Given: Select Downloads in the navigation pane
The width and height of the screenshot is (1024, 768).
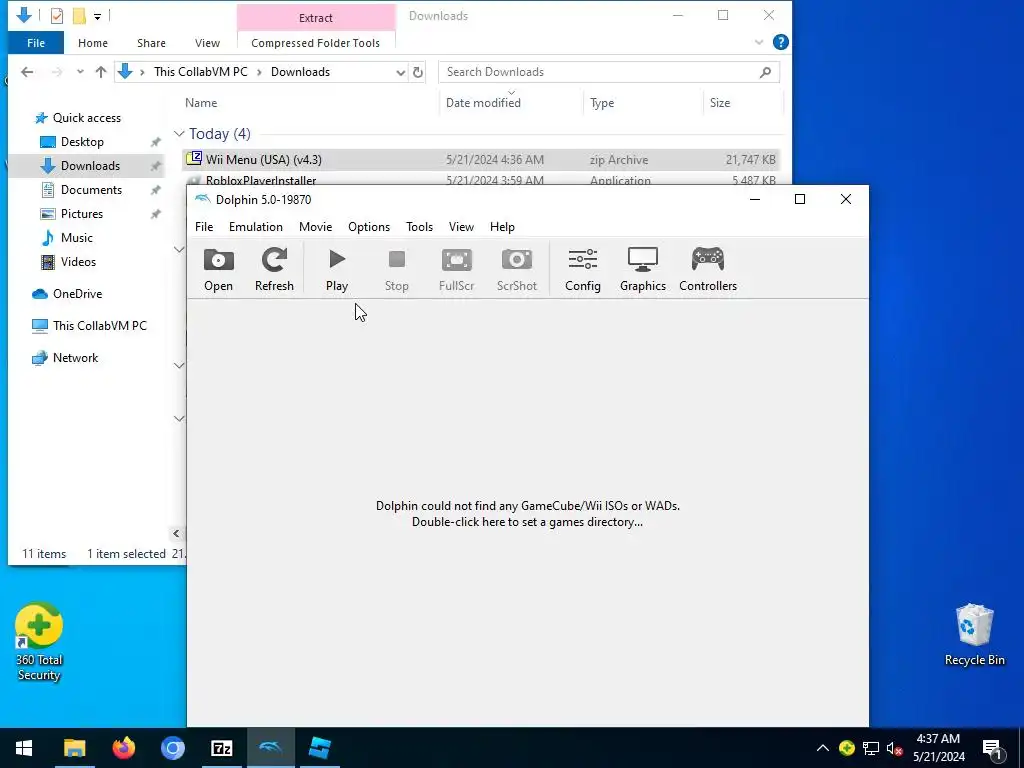Looking at the screenshot, I should click(x=90, y=166).
